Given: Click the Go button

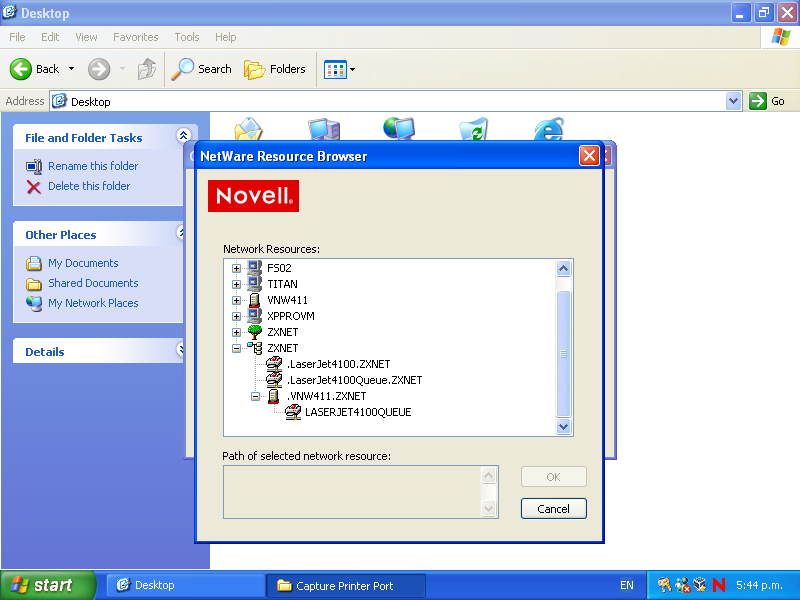Looking at the screenshot, I should (x=767, y=101).
